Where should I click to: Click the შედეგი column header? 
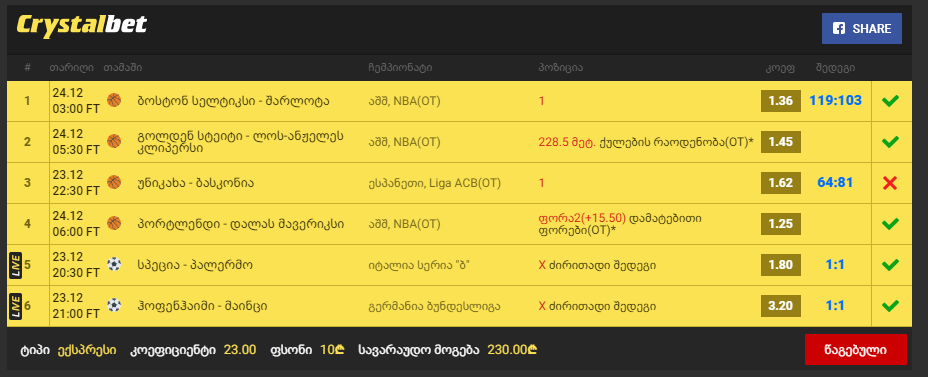[x=835, y=67]
